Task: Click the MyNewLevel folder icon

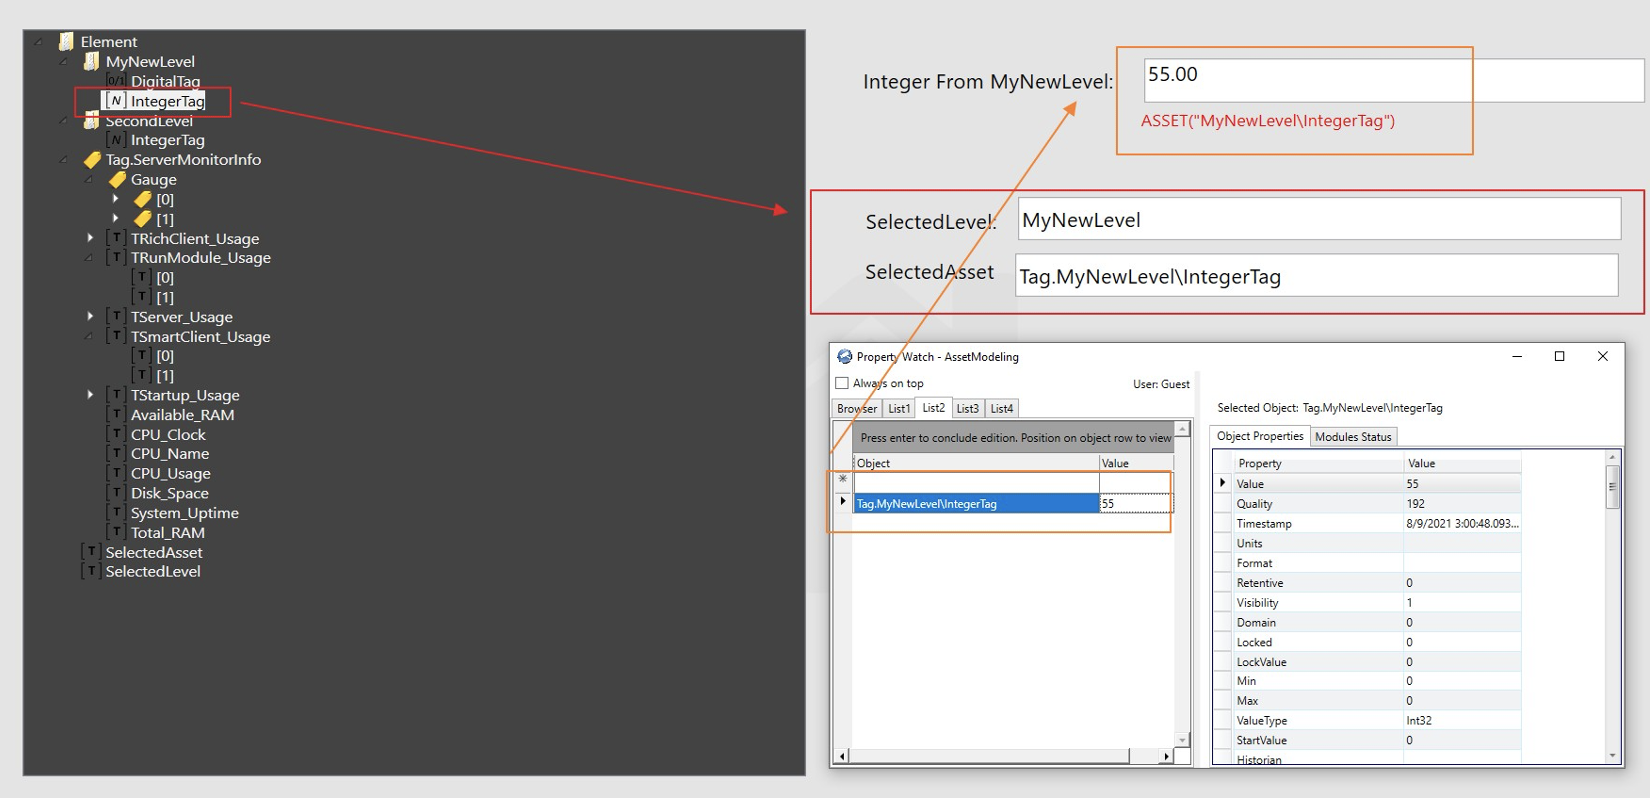Action: click(x=91, y=61)
